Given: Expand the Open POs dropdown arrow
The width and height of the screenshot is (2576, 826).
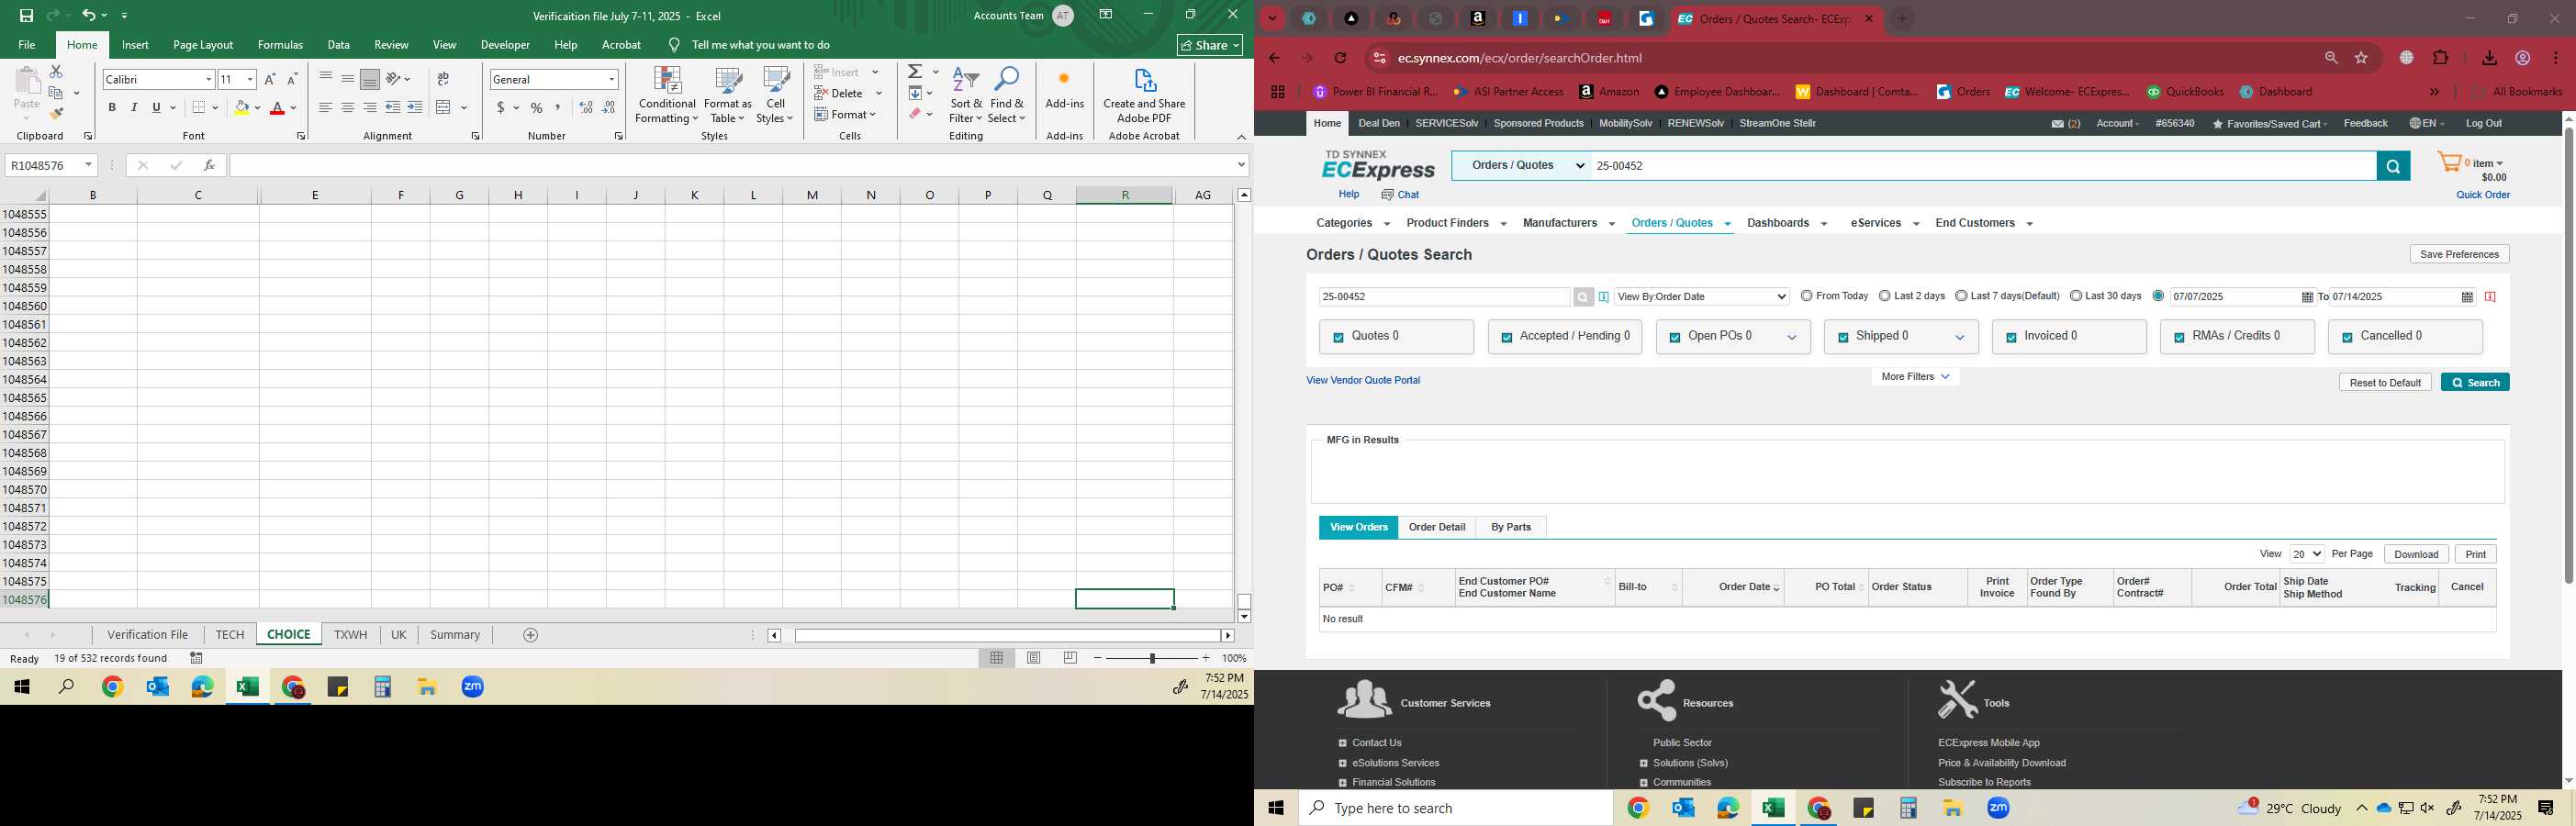Looking at the screenshot, I should pos(1792,338).
